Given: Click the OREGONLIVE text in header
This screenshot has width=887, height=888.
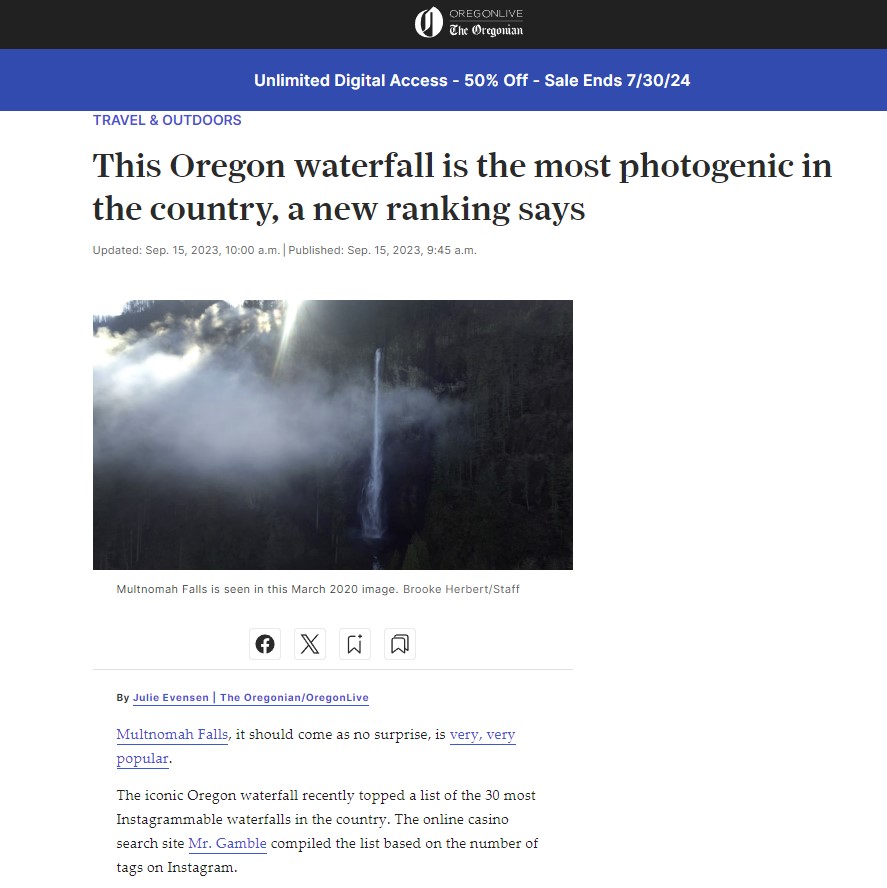Looking at the screenshot, I should [x=486, y=14].
